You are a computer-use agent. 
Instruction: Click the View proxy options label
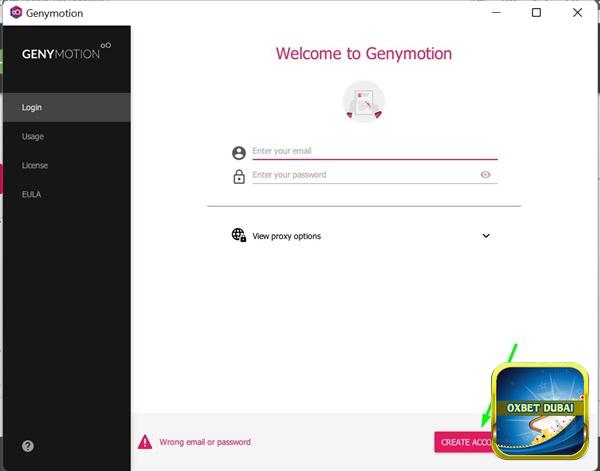[287, 236]
